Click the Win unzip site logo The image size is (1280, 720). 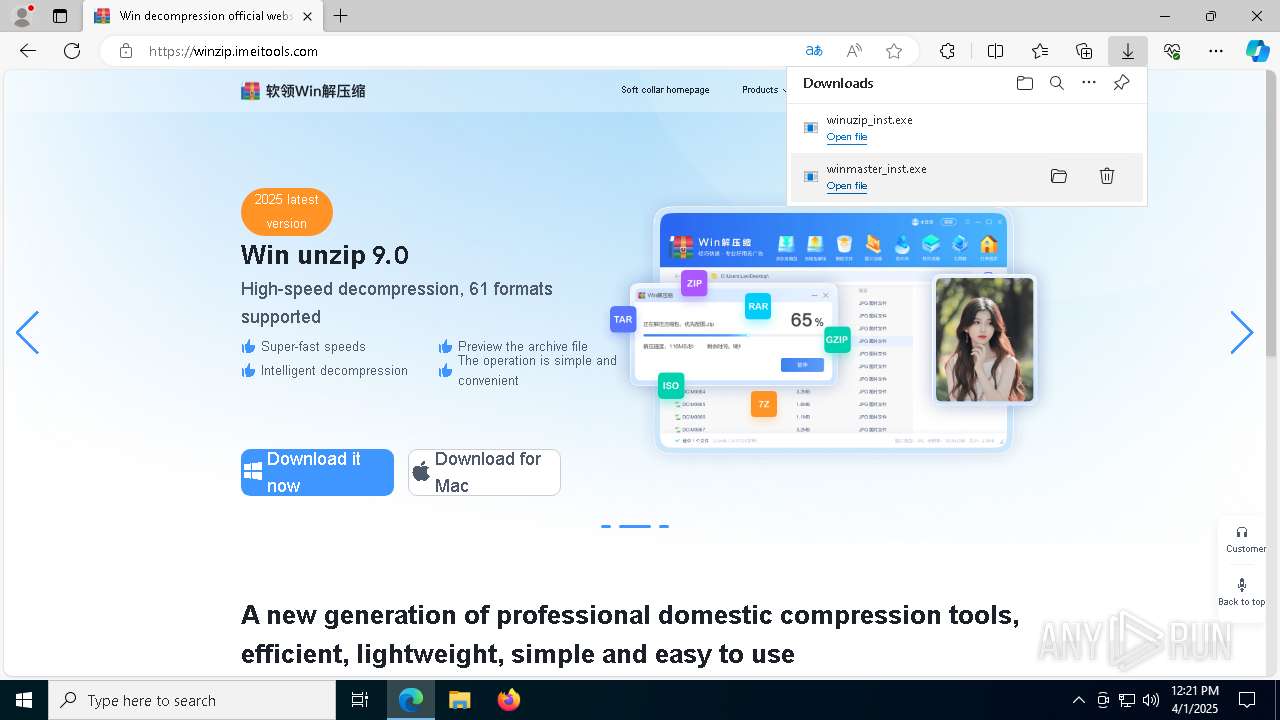[303, 91]
